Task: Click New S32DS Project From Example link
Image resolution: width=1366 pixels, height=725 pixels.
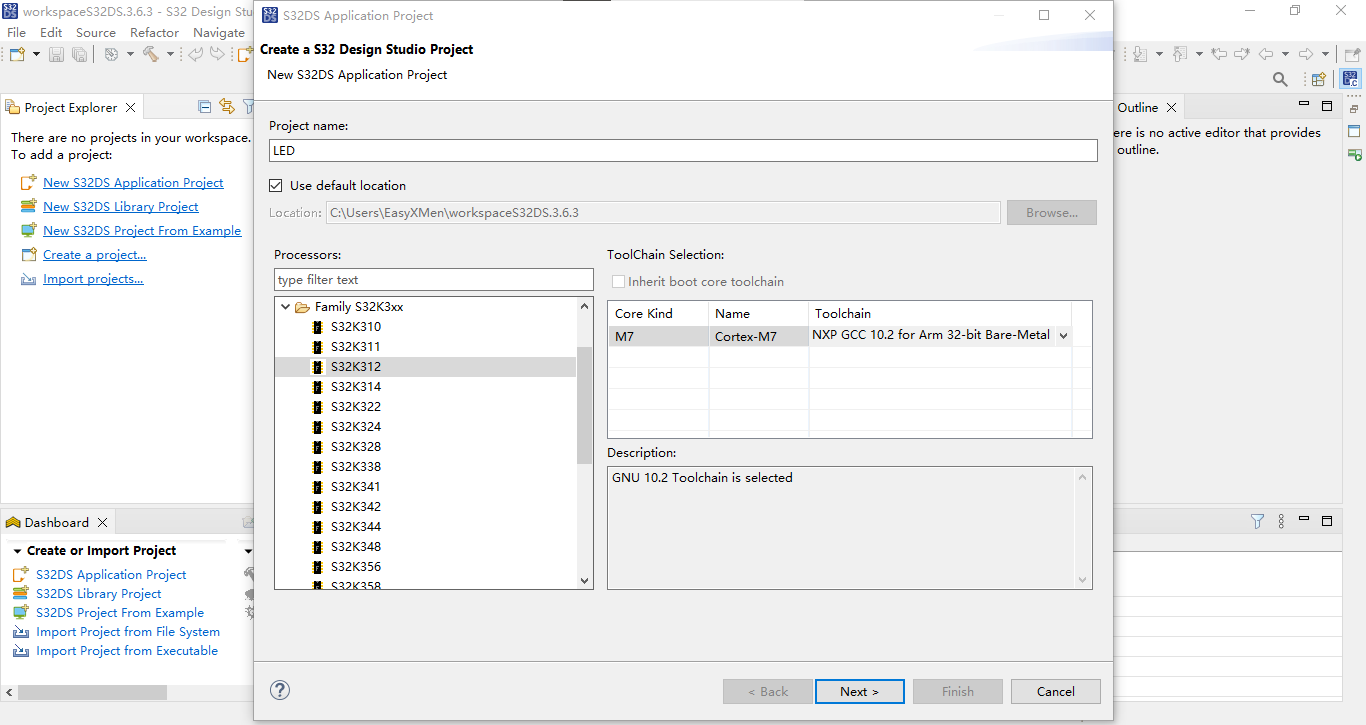Action: [142, 230]
